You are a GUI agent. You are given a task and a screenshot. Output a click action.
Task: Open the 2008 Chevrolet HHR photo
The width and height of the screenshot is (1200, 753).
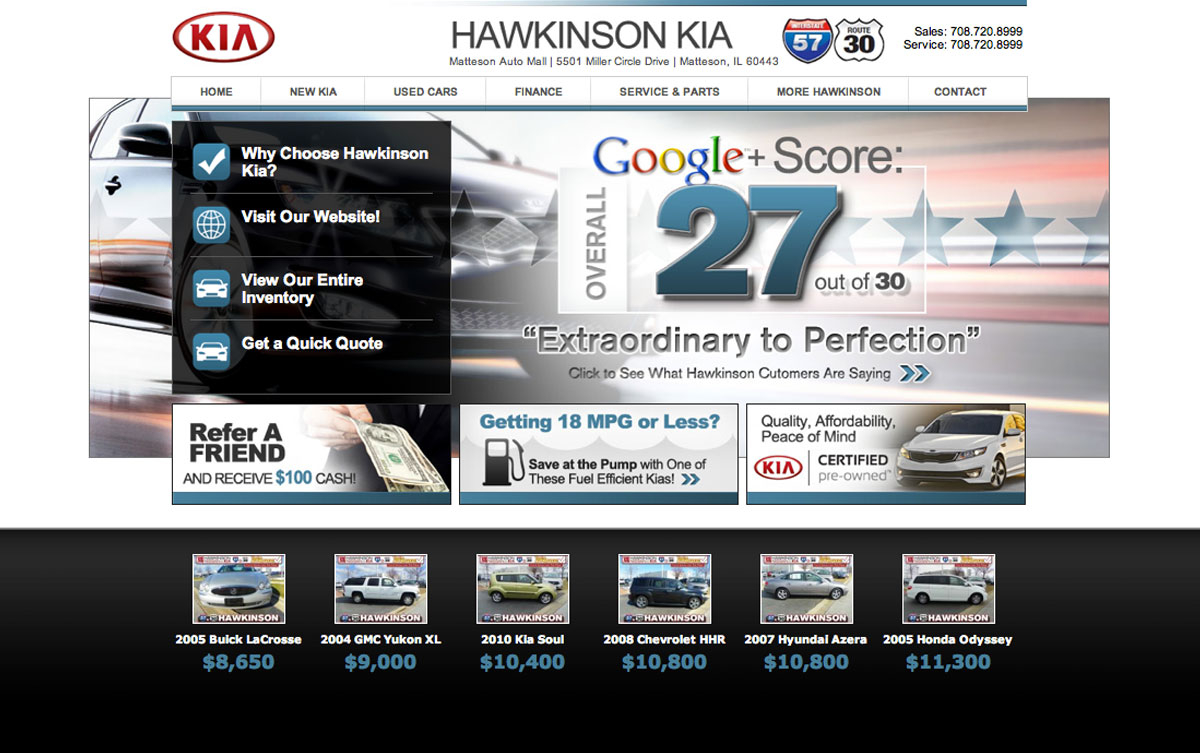tap(664, 589)
